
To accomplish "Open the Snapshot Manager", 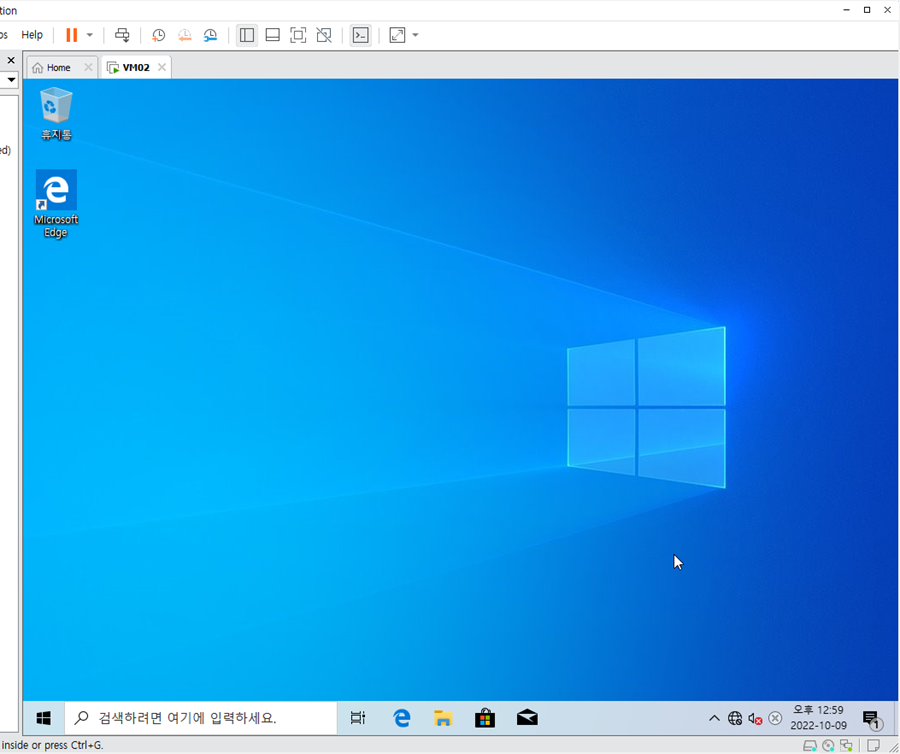I will [211, 35].
